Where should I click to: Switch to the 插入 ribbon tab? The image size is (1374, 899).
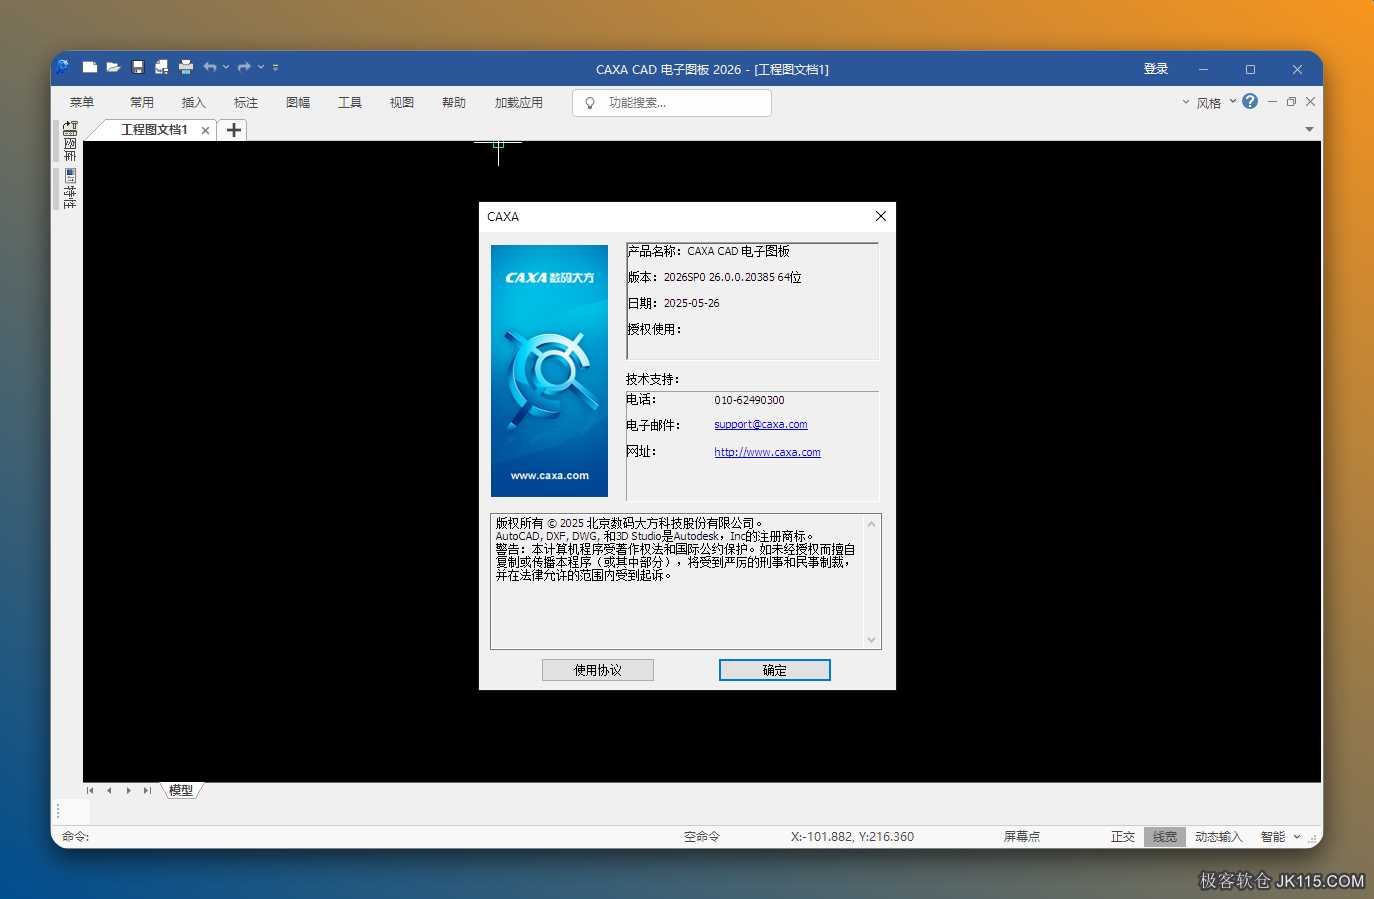[194, 102]
